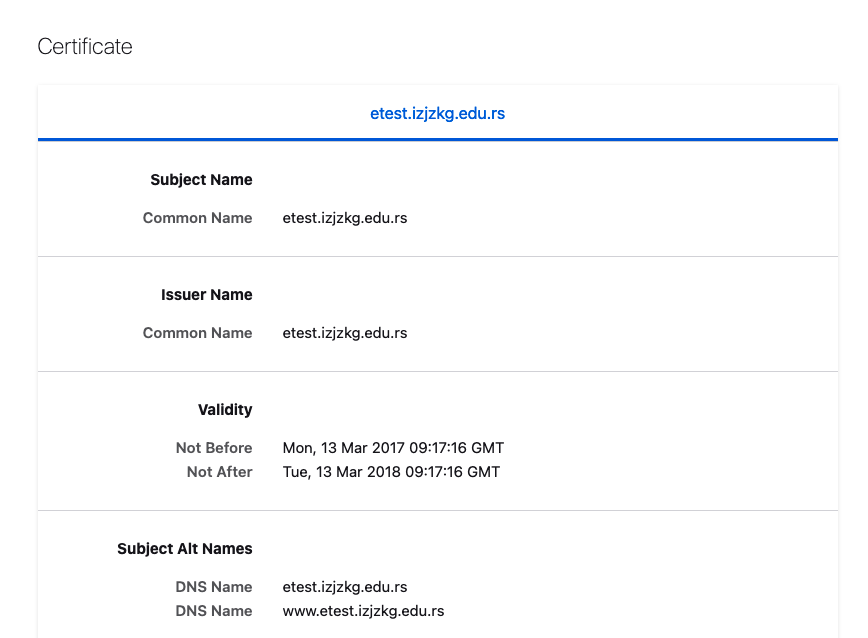Image resolution: width=868 pixels, height=638 pixels.
Task: Click the GMT time in Not After row
Action: point(452,472)
